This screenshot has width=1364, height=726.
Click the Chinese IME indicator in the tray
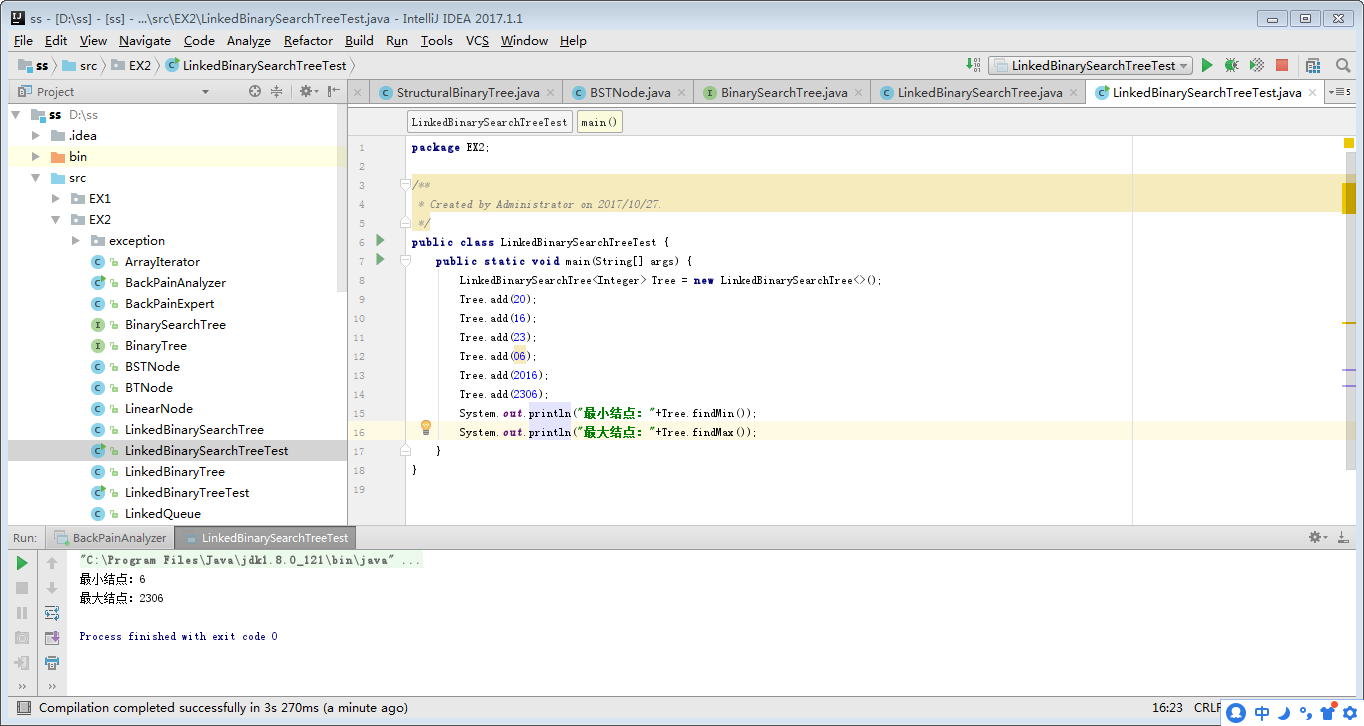[1262, 713]
